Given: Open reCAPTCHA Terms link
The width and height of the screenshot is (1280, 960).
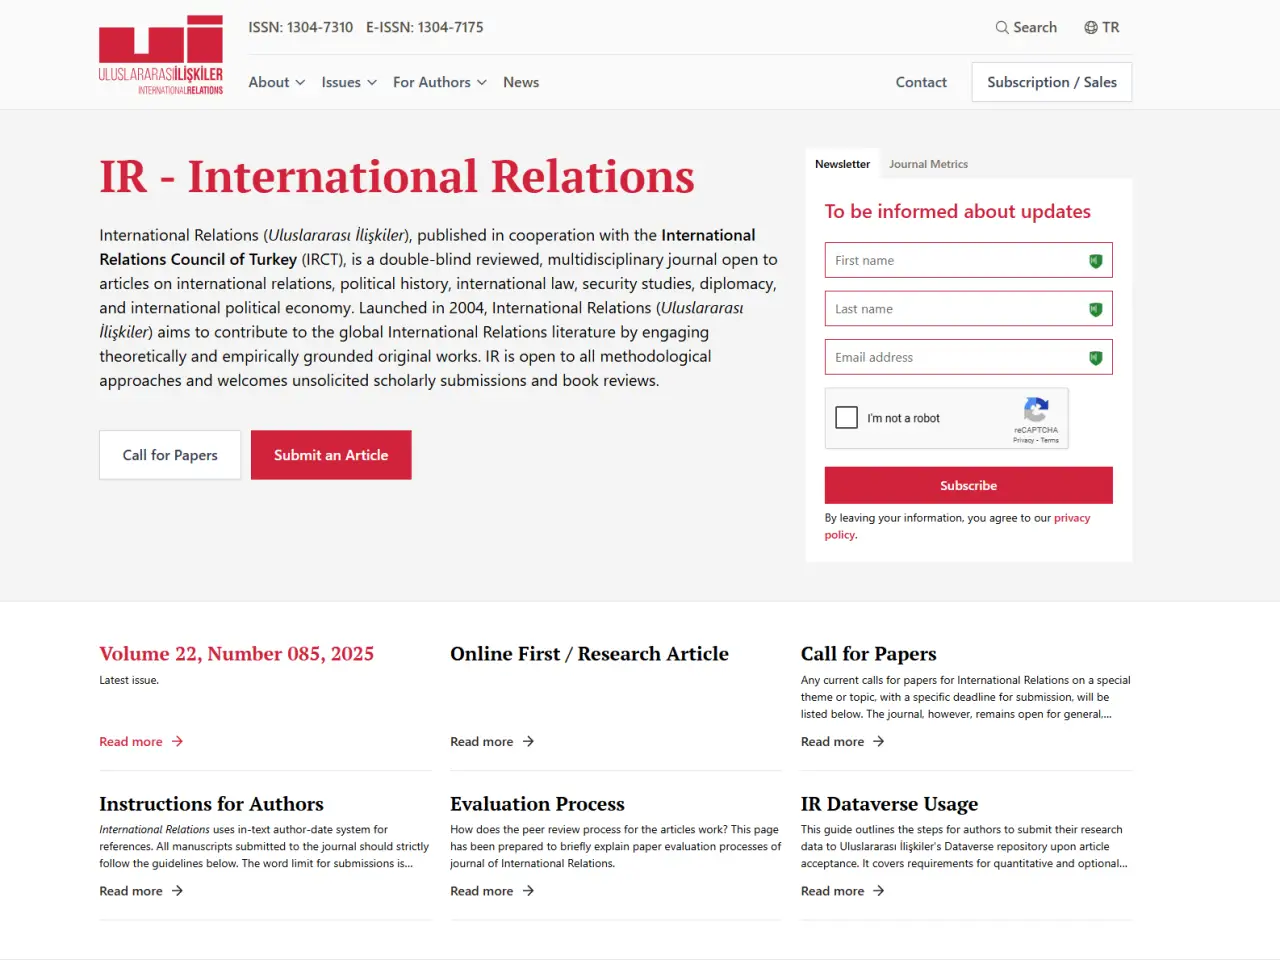Looking at the screenshot, I should click(x=1049, y=440).
